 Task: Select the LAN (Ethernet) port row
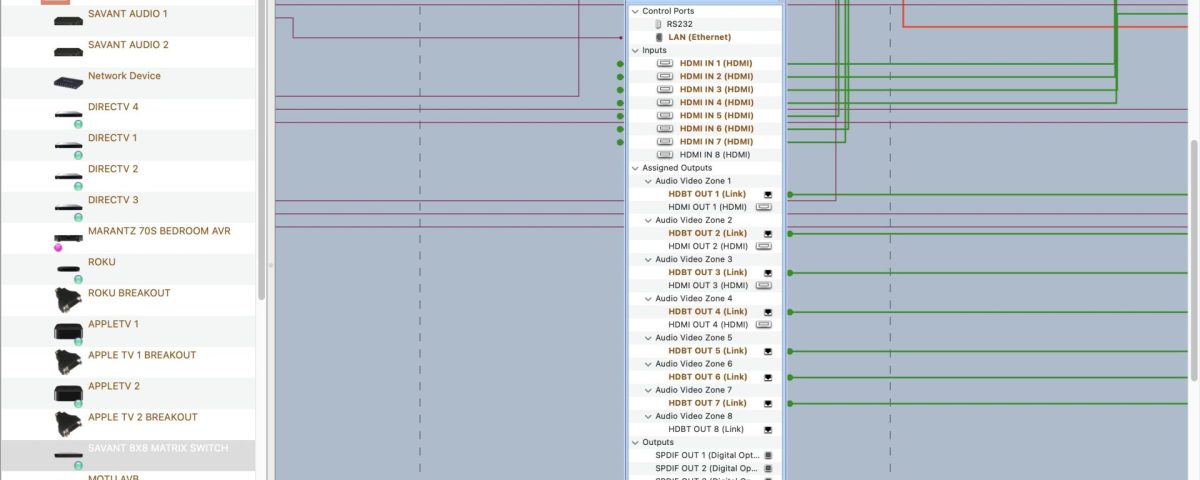tap(699, 37)
